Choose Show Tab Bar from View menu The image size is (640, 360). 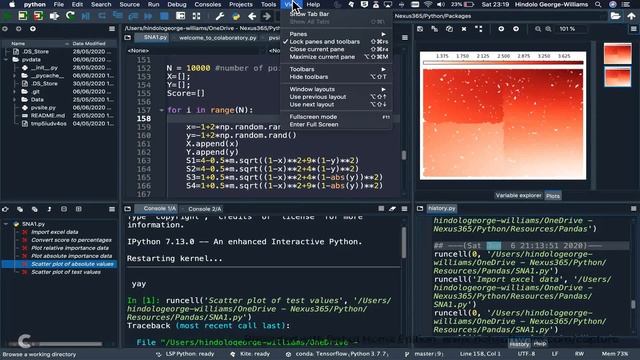point(336,14)
